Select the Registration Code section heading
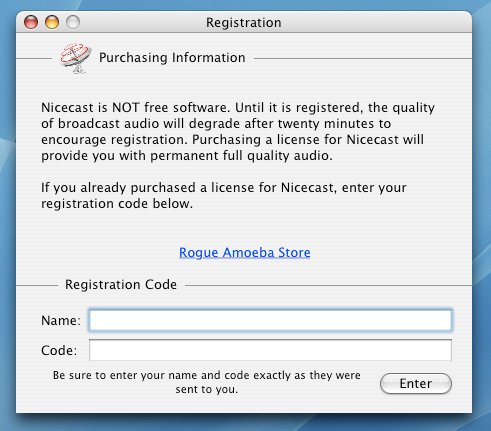Image resolution: width=491 pixels, height=431 pixels. click(x=121, y=285)
